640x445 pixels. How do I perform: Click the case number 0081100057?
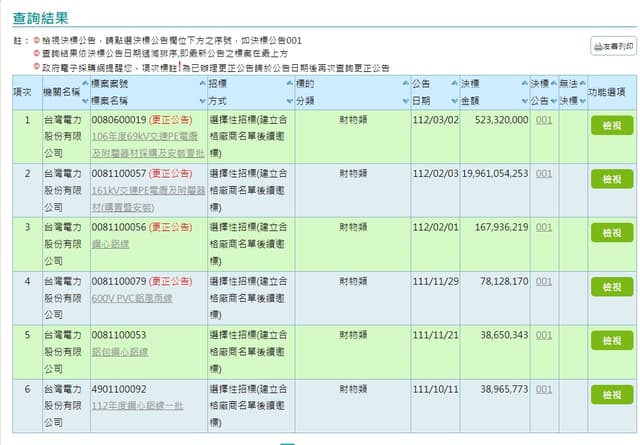pyautogui.click(x=119, y=174)
